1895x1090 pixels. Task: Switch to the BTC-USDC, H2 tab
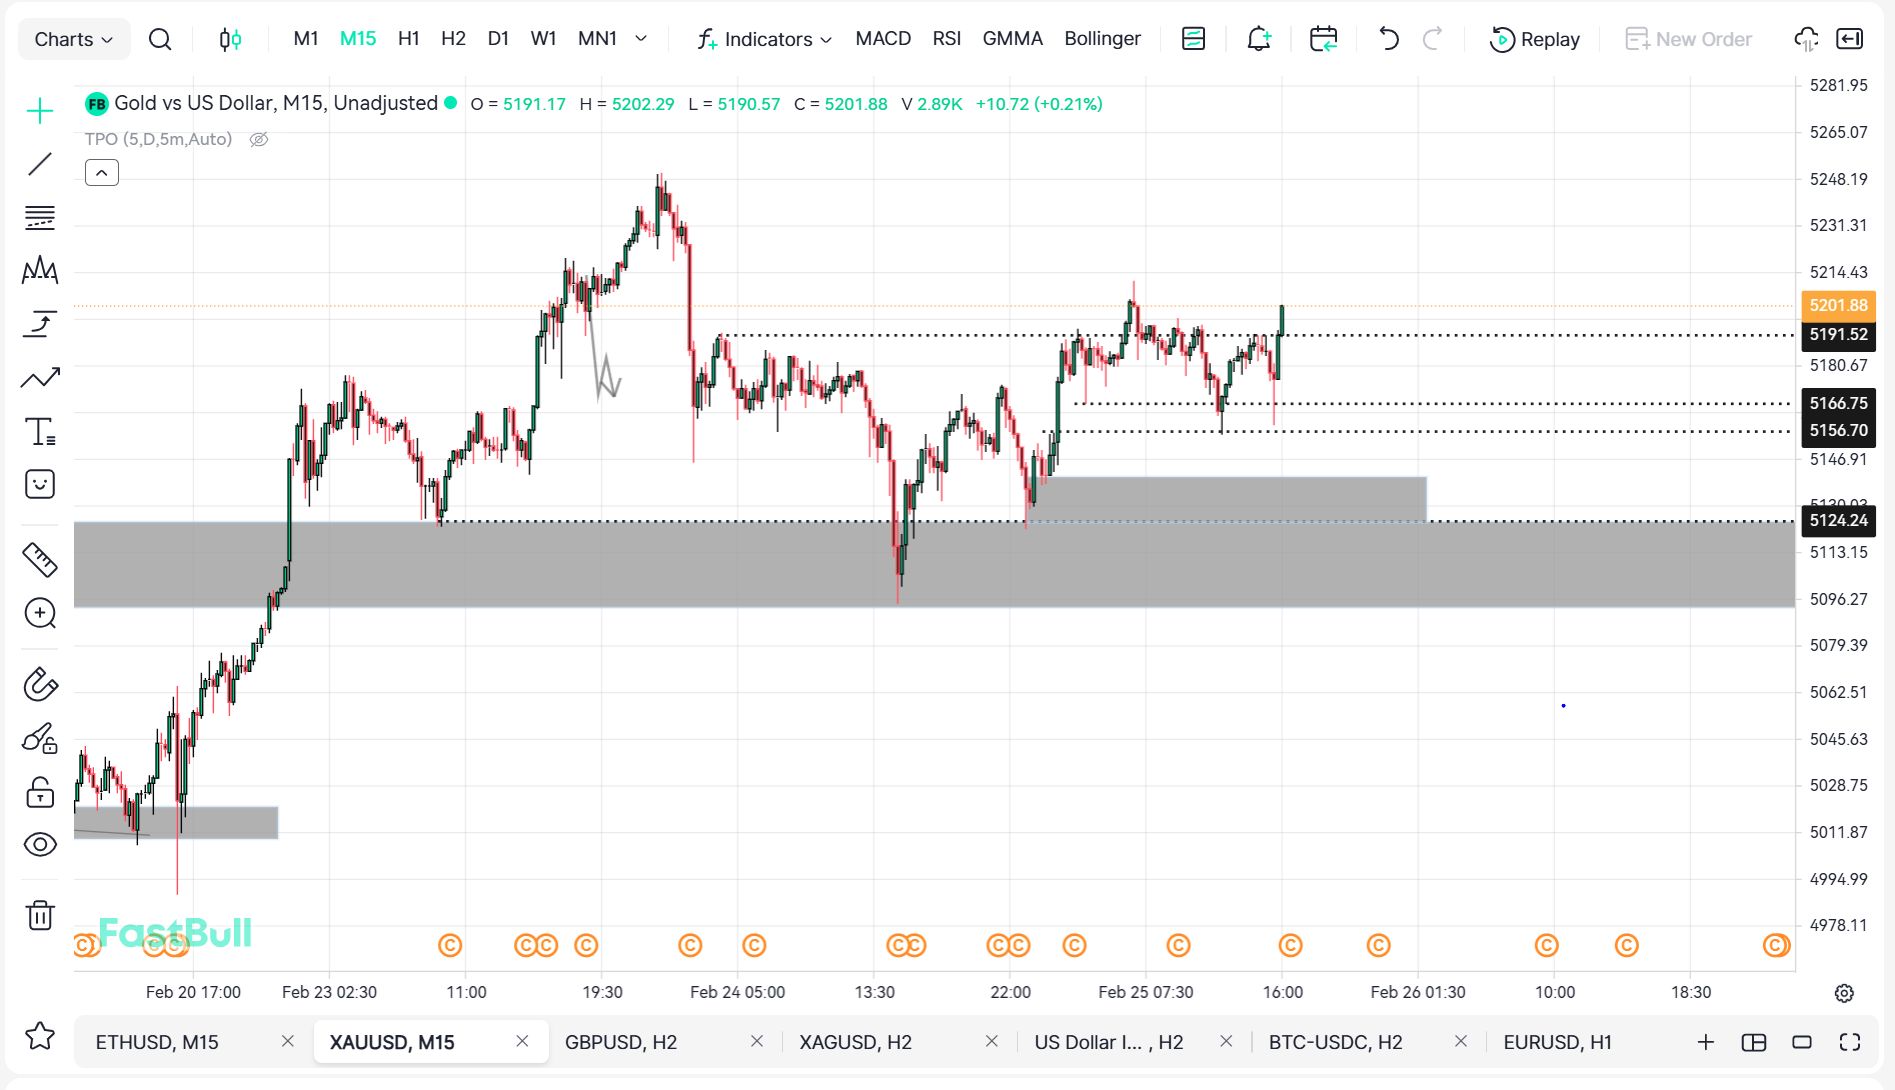point(1335,1042)
